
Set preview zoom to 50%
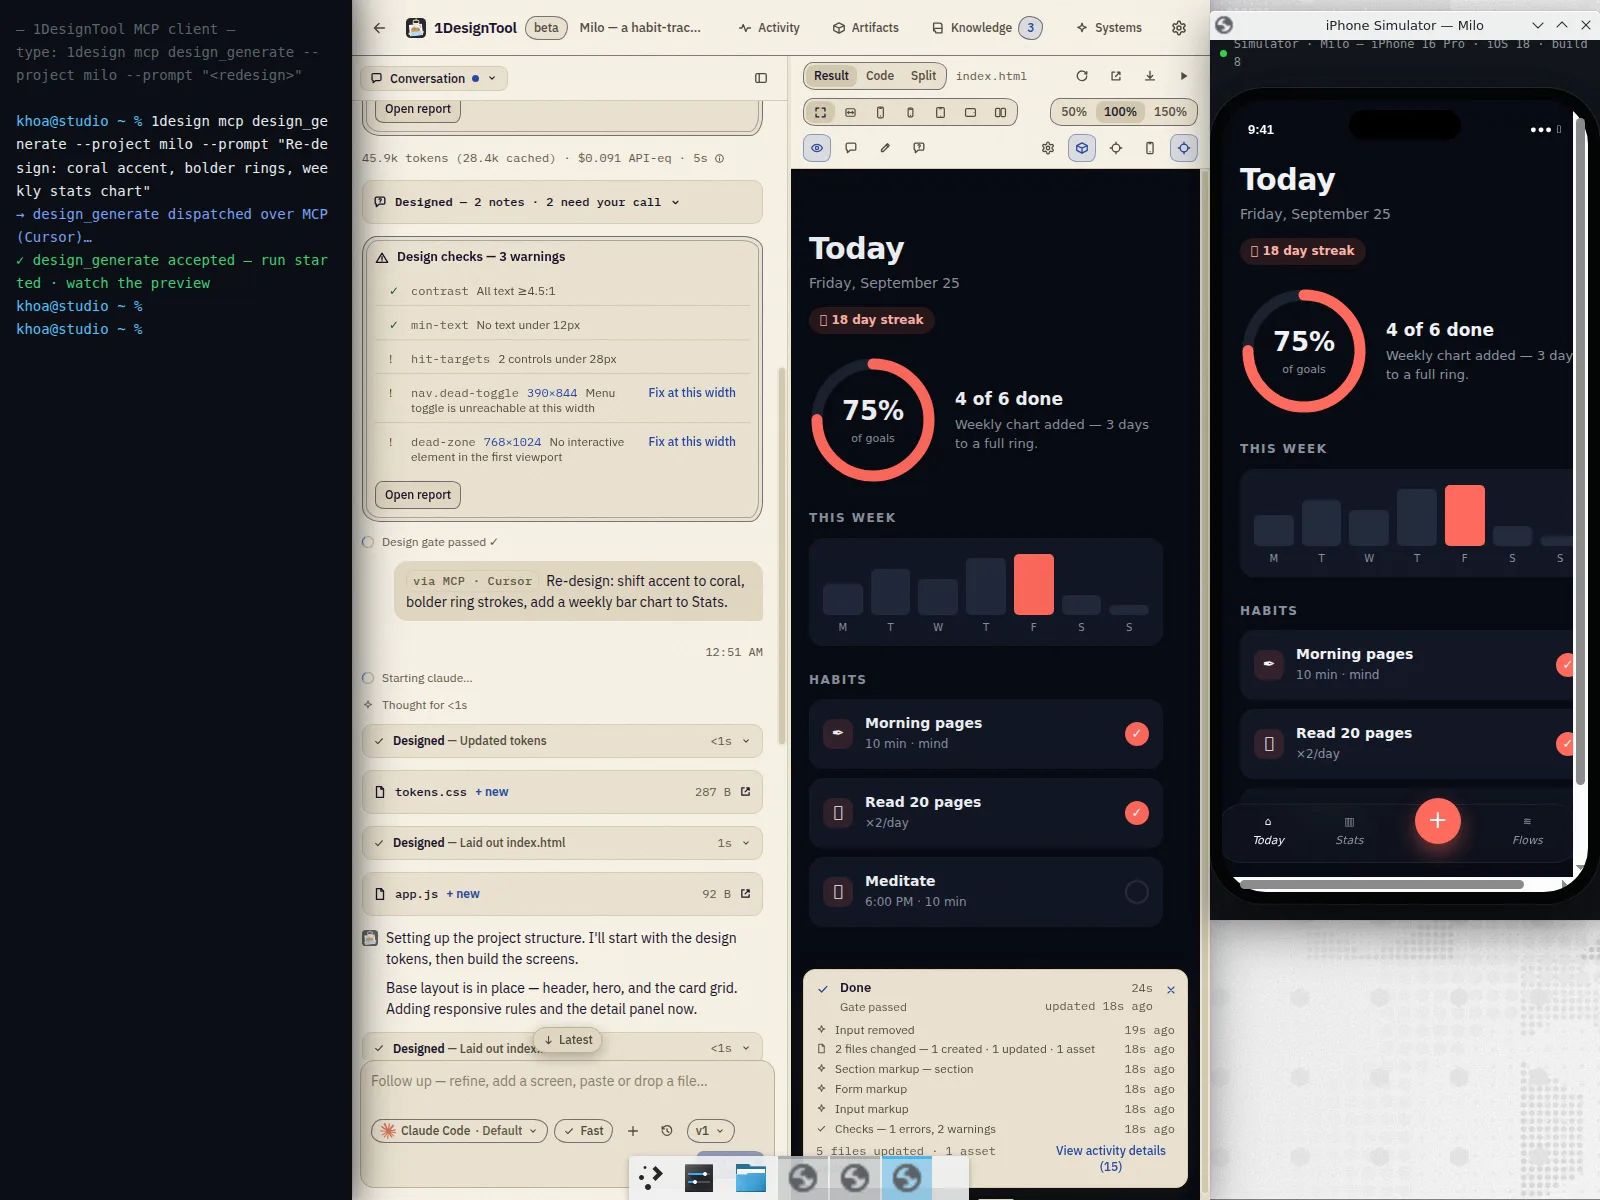1074,112
